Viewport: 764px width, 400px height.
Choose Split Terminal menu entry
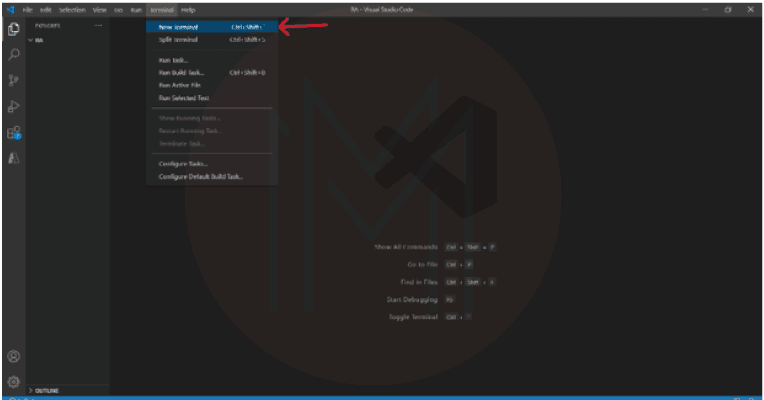click(178, 40)
